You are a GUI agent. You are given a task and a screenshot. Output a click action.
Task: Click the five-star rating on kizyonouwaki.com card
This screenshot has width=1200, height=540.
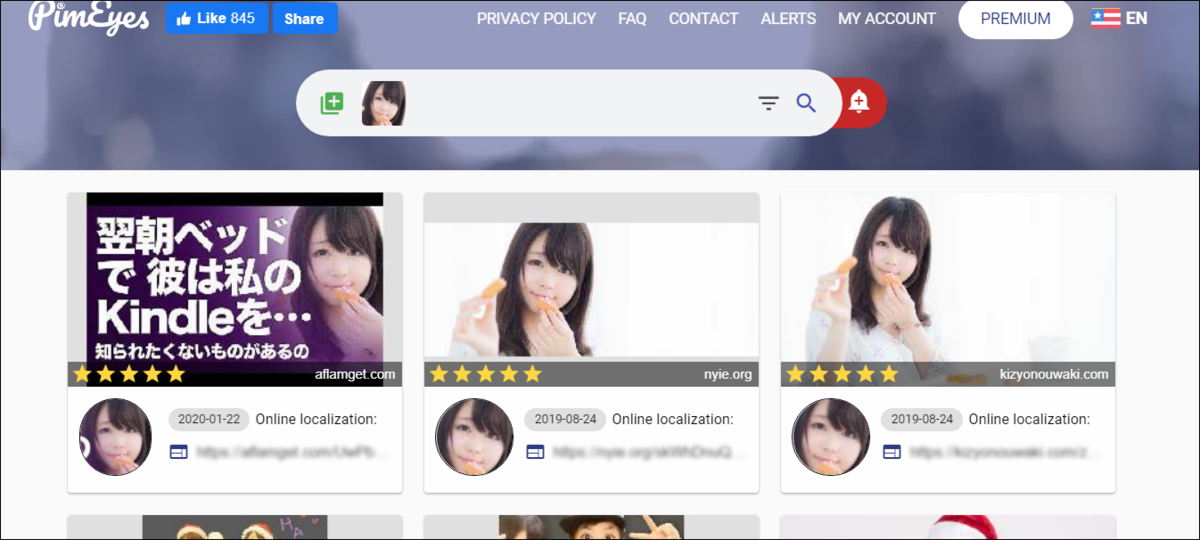coord(842,374)
